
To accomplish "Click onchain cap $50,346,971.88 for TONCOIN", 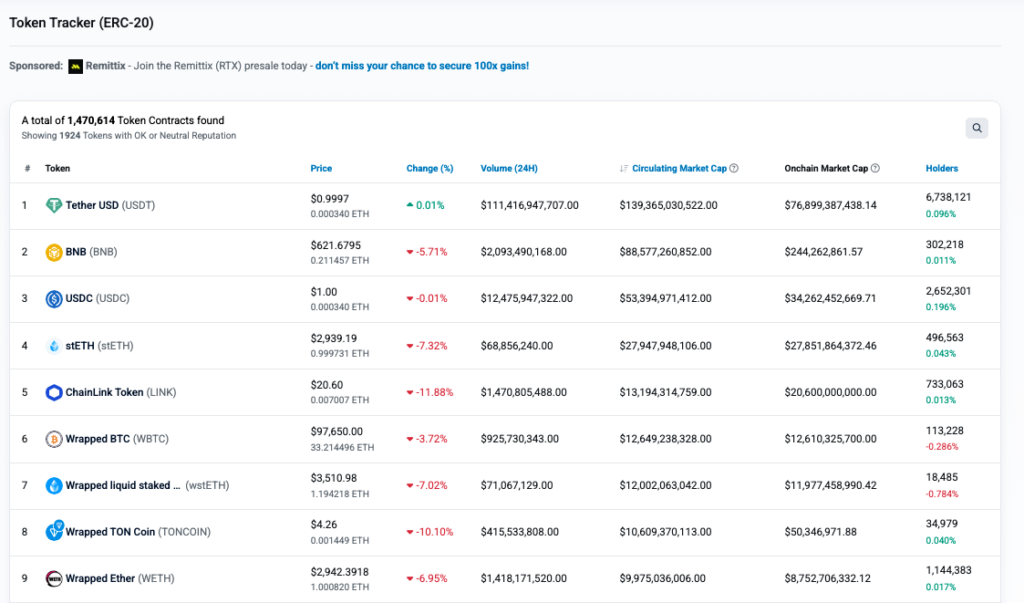I will click(820, 532).
